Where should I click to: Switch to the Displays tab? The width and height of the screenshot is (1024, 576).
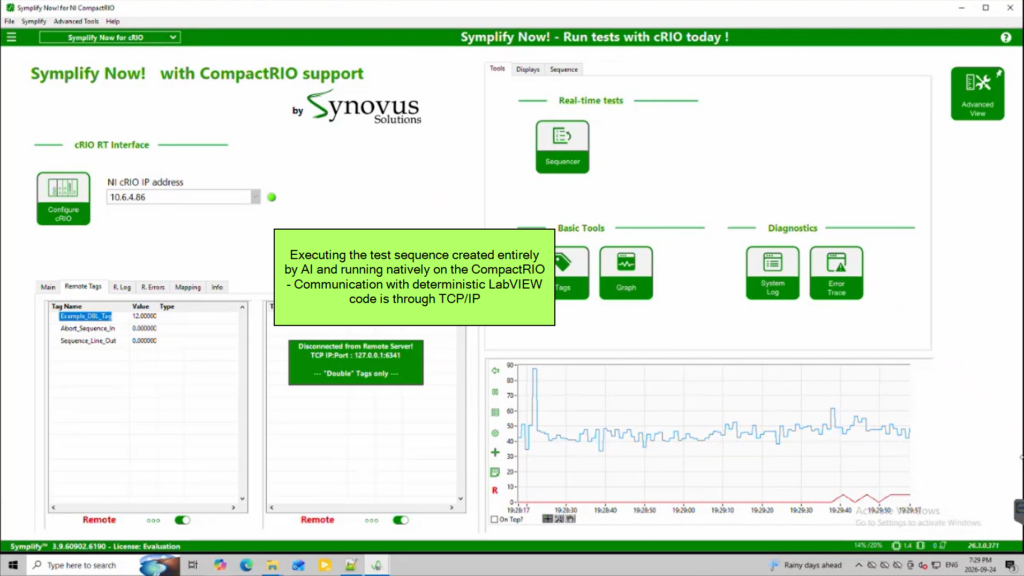pos(528,69)
